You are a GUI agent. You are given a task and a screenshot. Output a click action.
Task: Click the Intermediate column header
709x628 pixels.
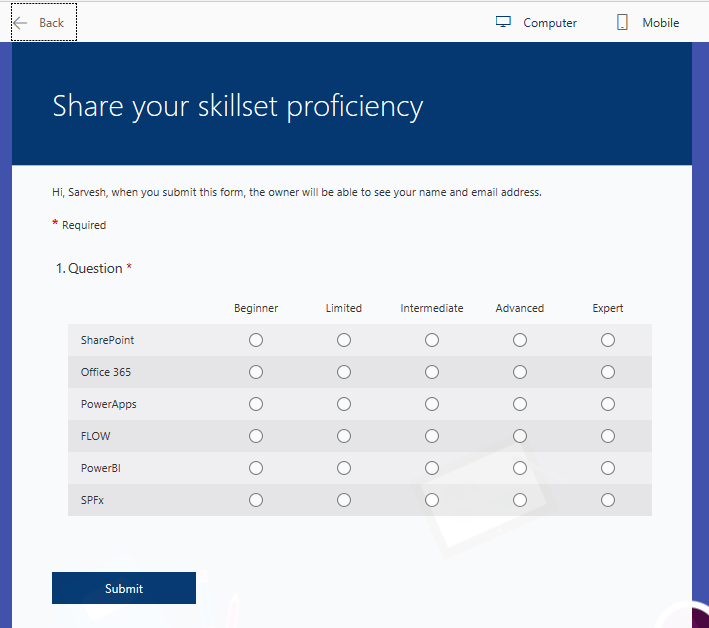click(x=432, y=308)
